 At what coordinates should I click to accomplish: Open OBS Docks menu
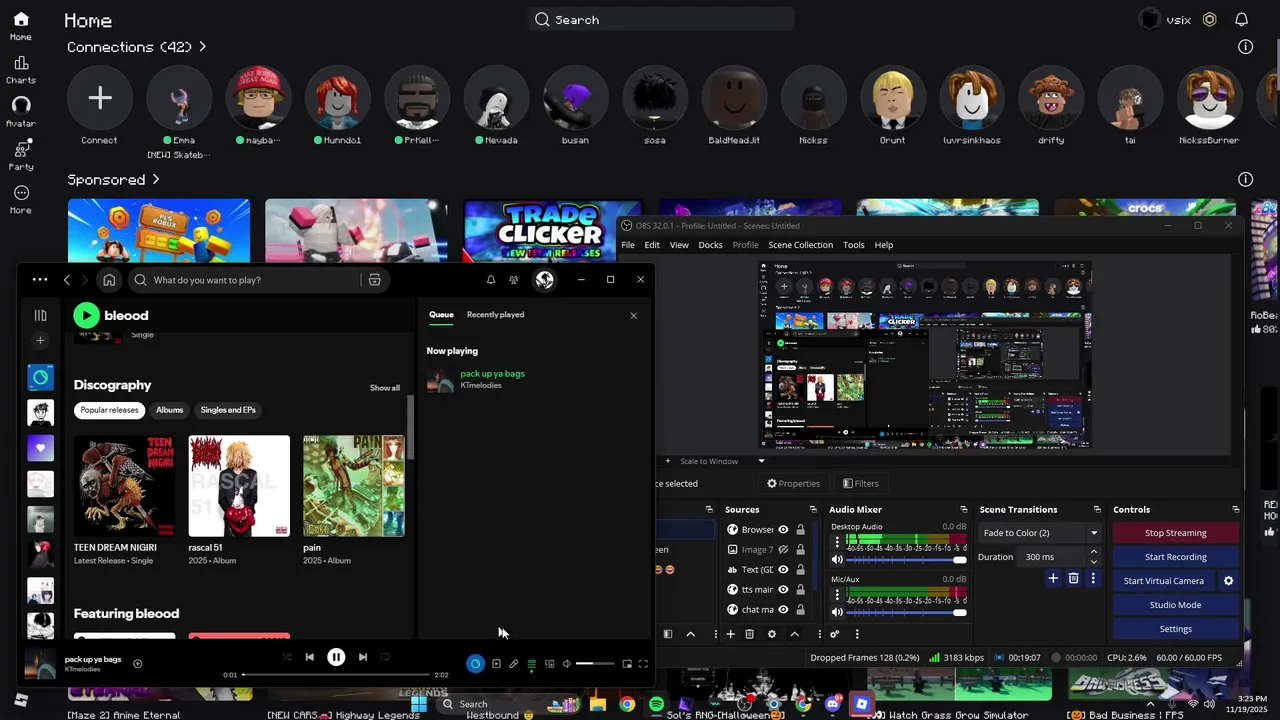pos(710,245)
